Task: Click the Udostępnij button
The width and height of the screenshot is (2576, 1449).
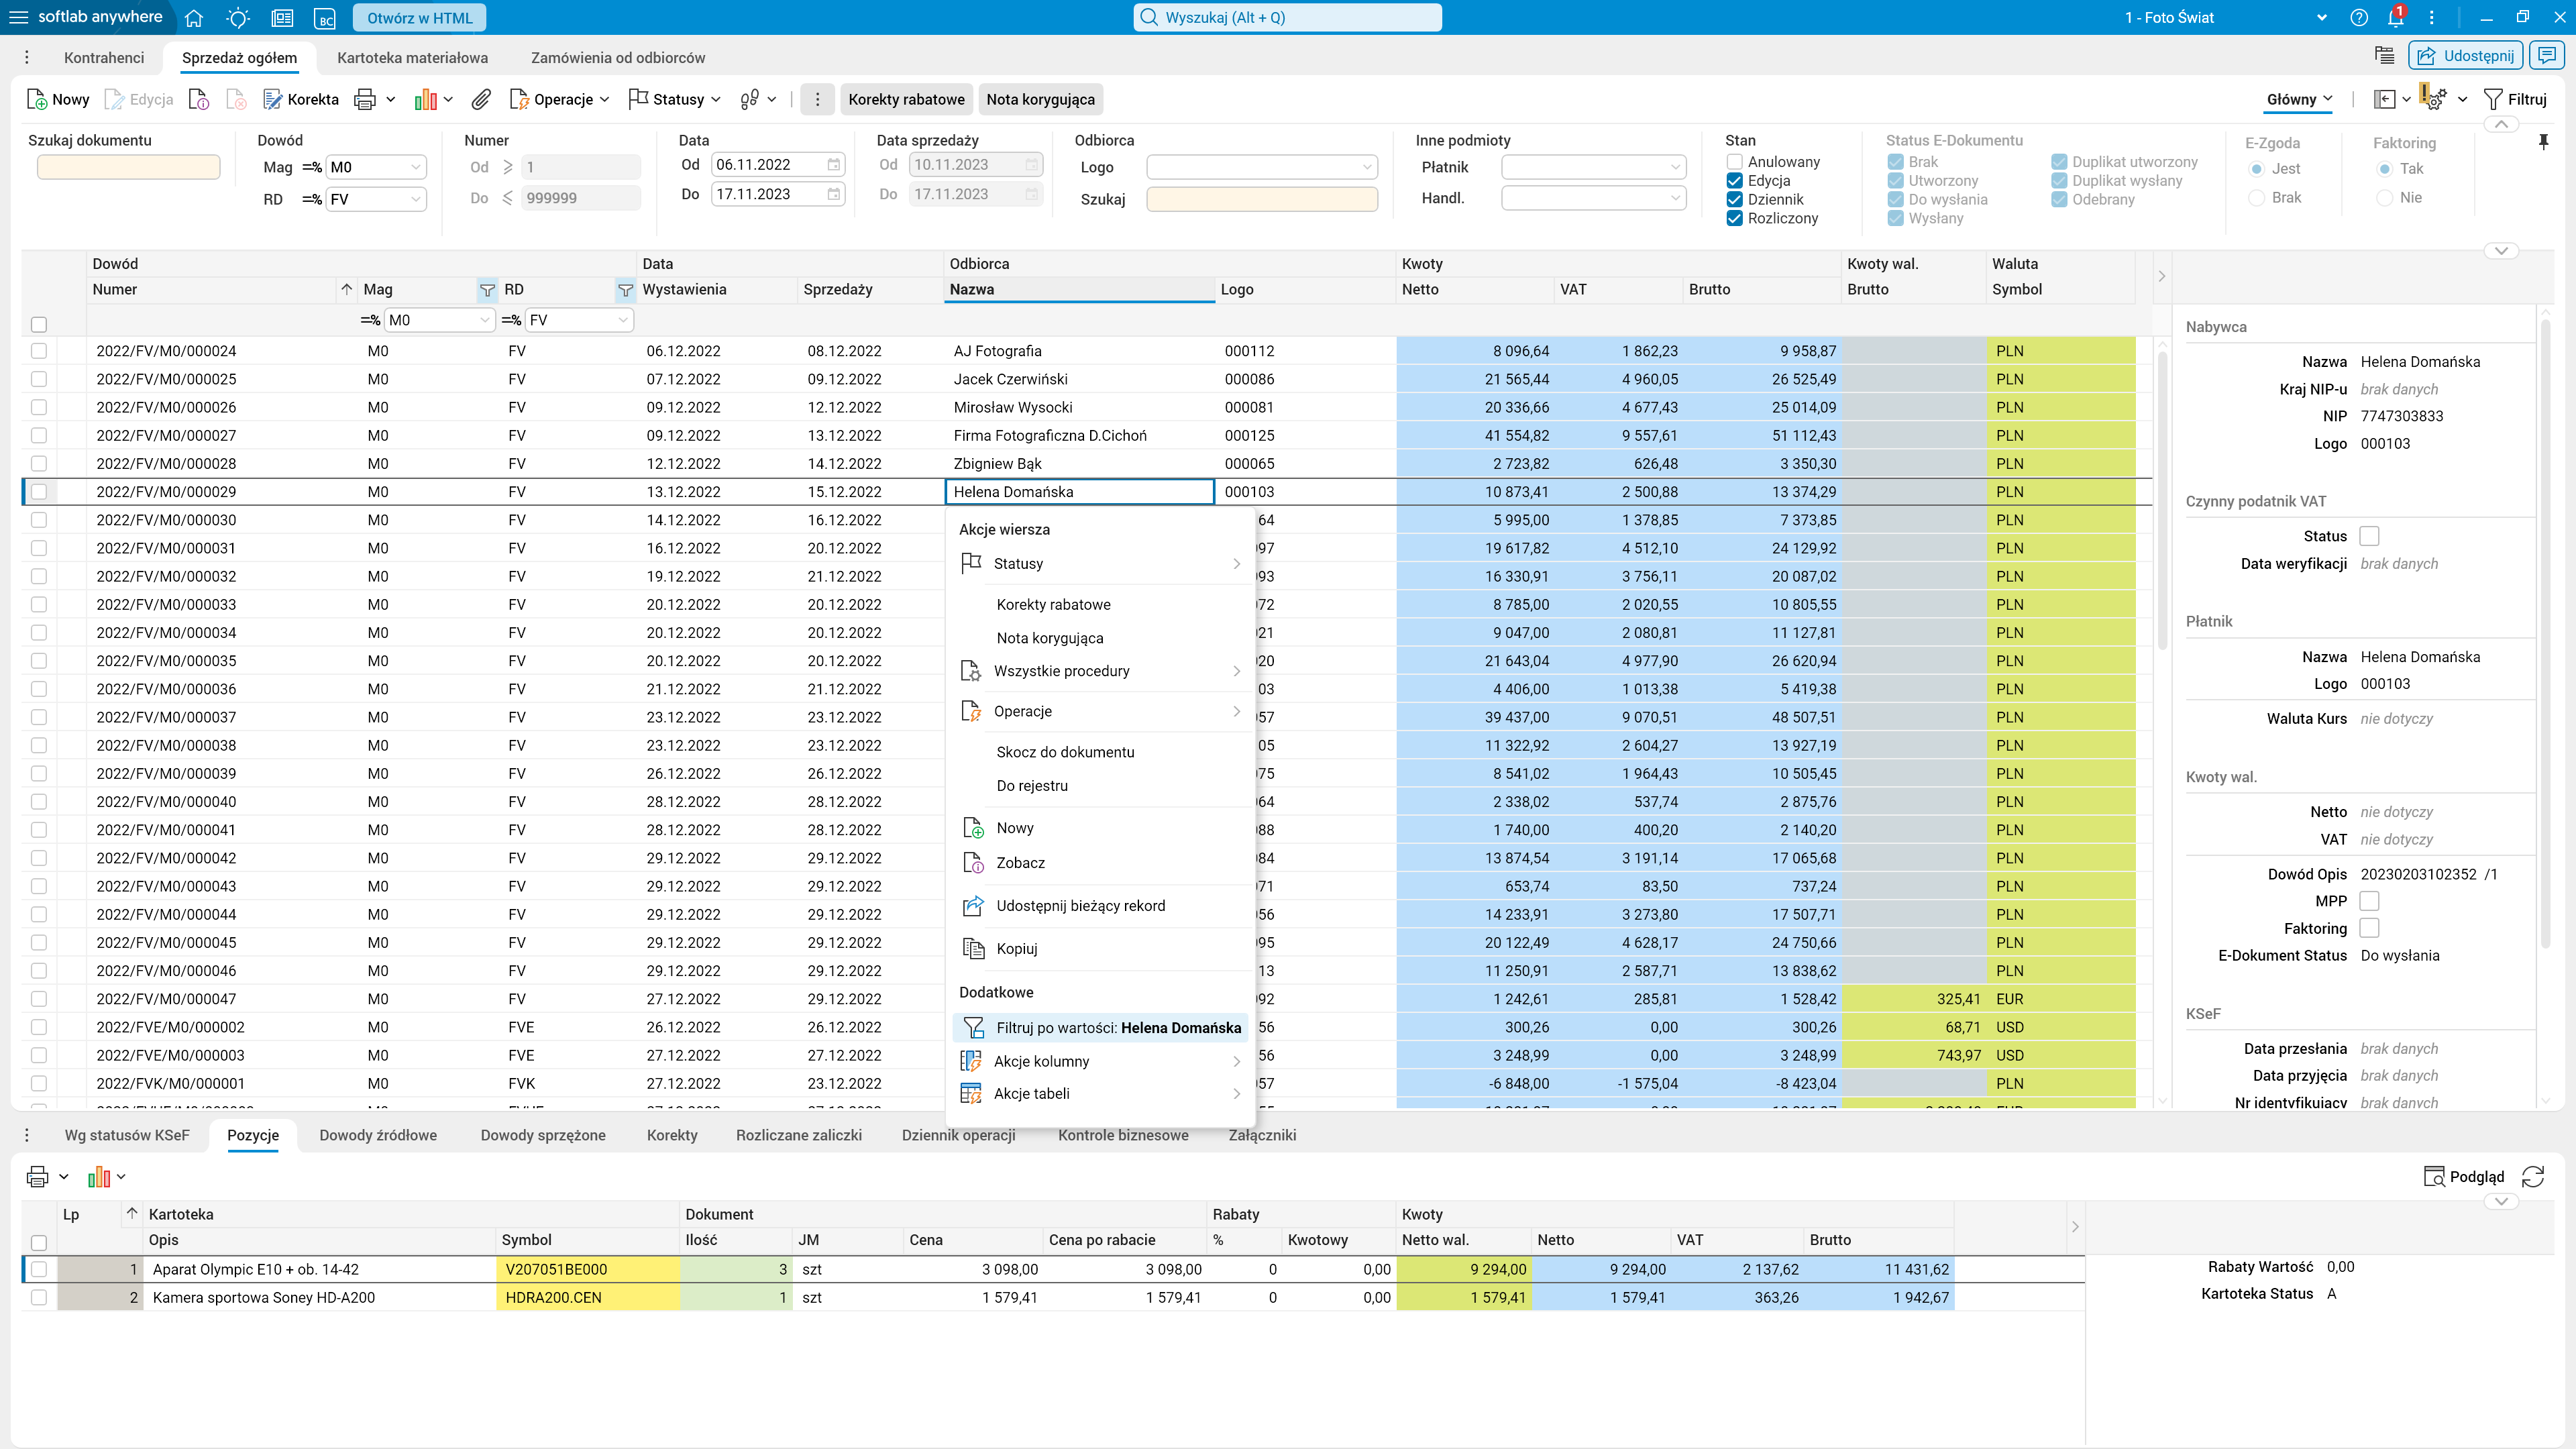Action: coord(2466,56)
